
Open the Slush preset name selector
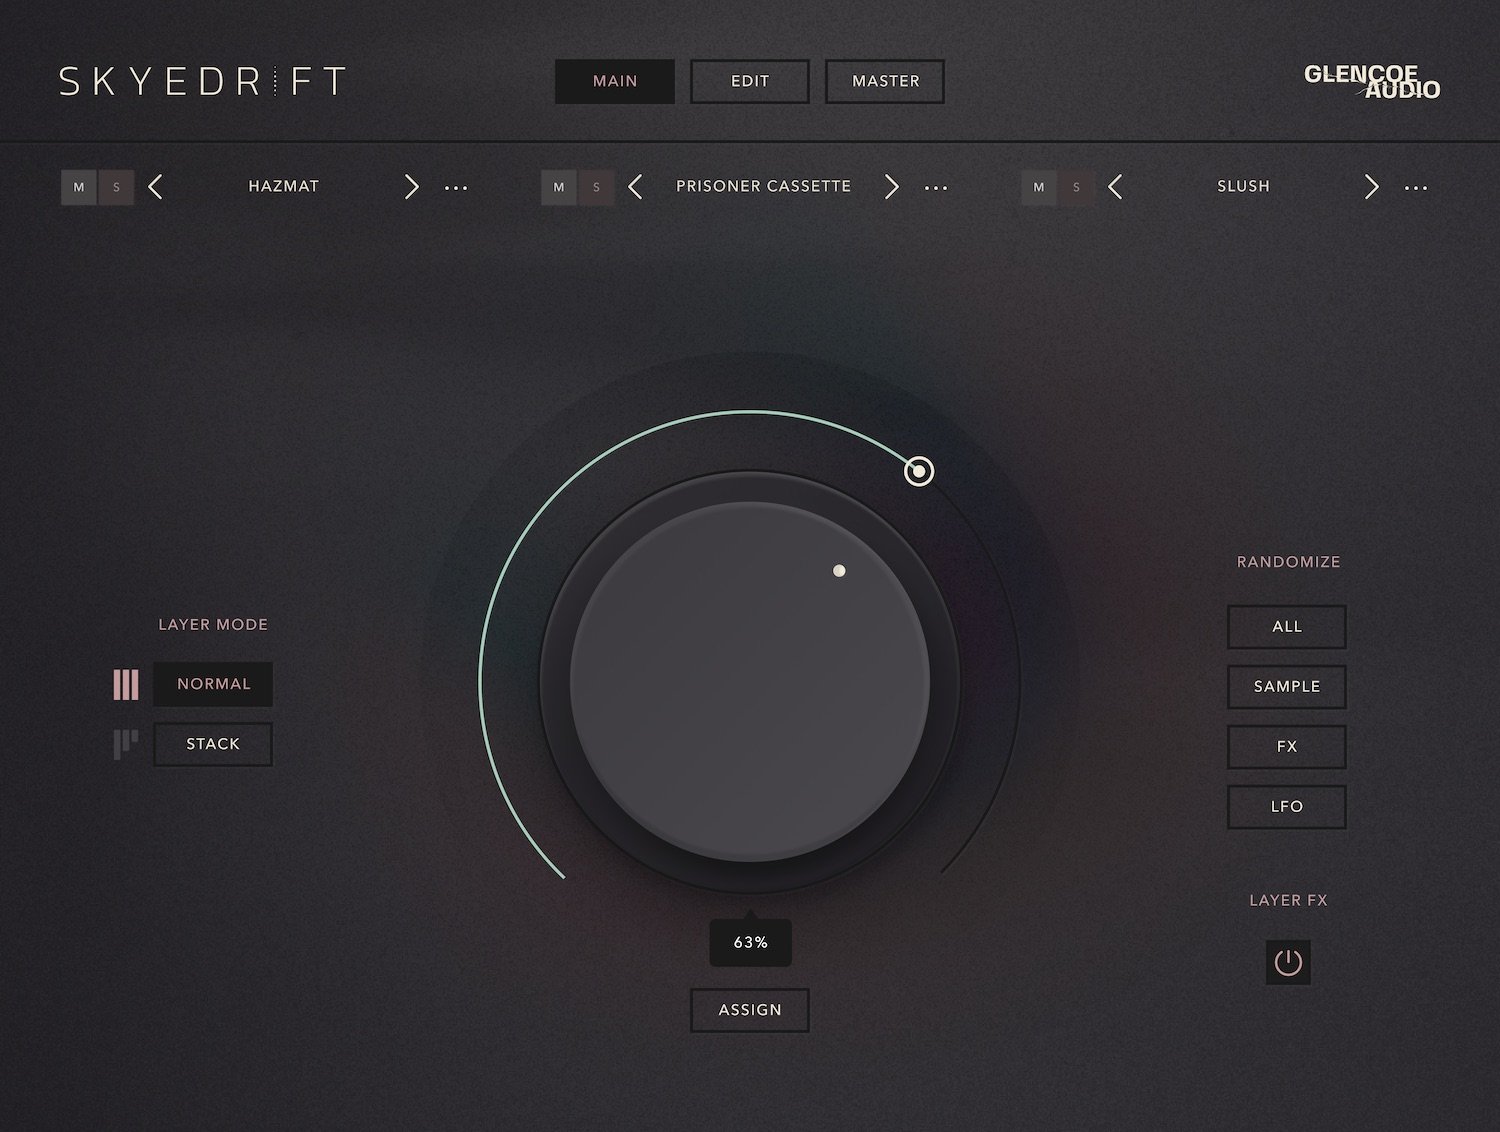click(1243, 187)
